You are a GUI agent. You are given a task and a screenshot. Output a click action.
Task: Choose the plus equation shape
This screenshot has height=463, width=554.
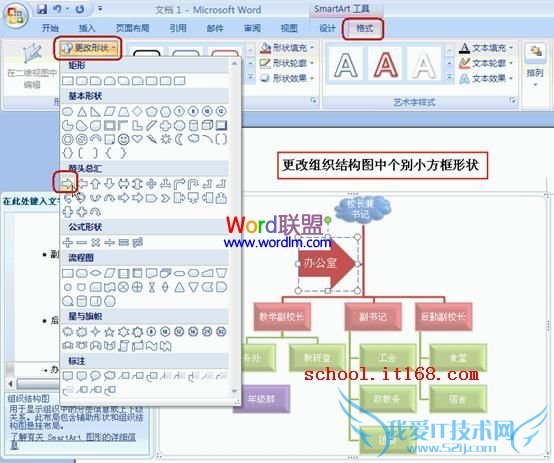pyautogui.click(x=67, y=242)
